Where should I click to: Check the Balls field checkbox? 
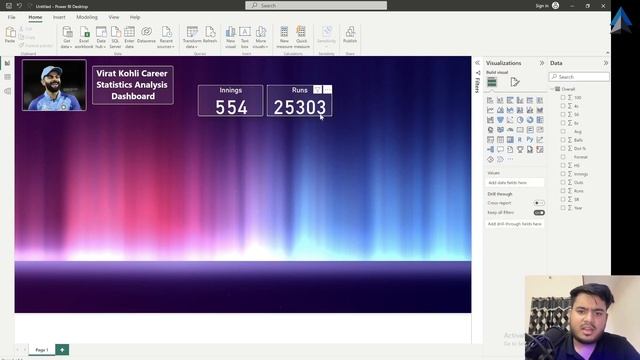pos(563,140)
